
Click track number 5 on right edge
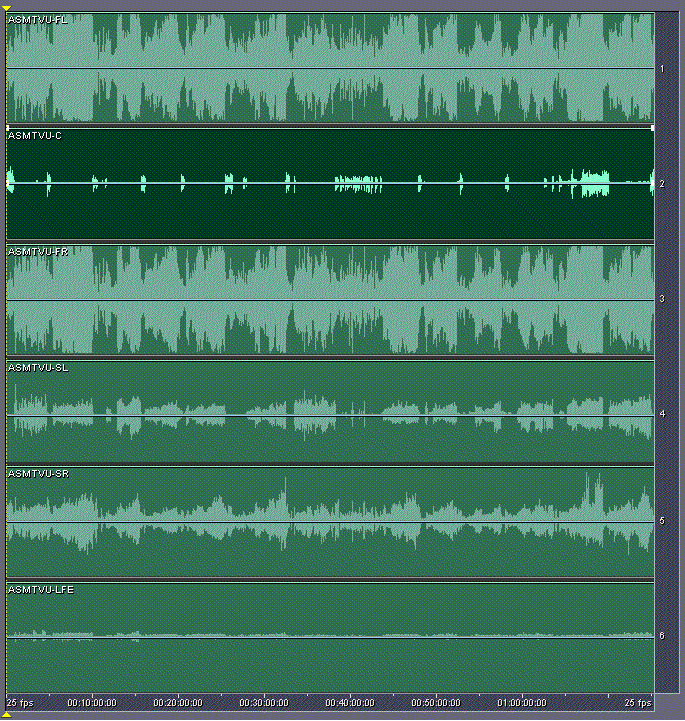(662, 521)
